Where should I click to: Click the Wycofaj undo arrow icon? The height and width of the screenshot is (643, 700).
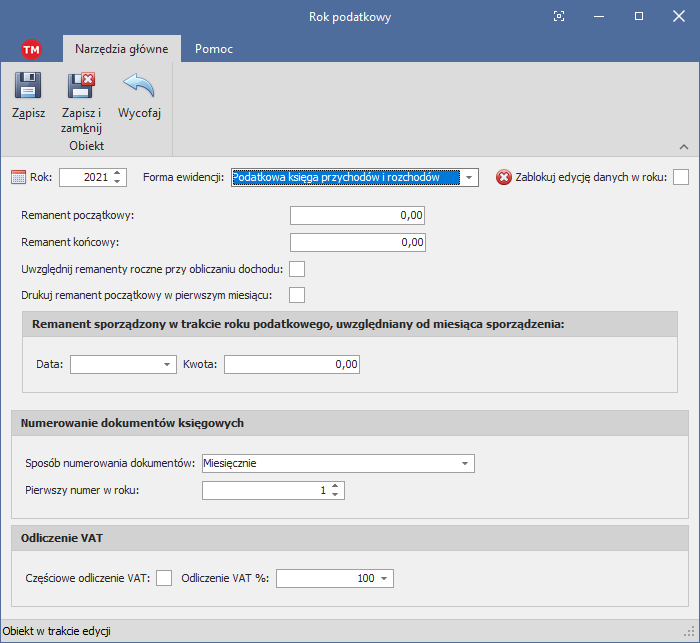[139, 86]
